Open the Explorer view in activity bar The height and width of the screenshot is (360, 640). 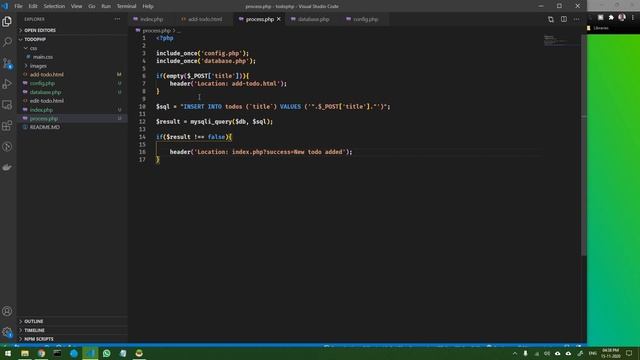coord(7,21)
